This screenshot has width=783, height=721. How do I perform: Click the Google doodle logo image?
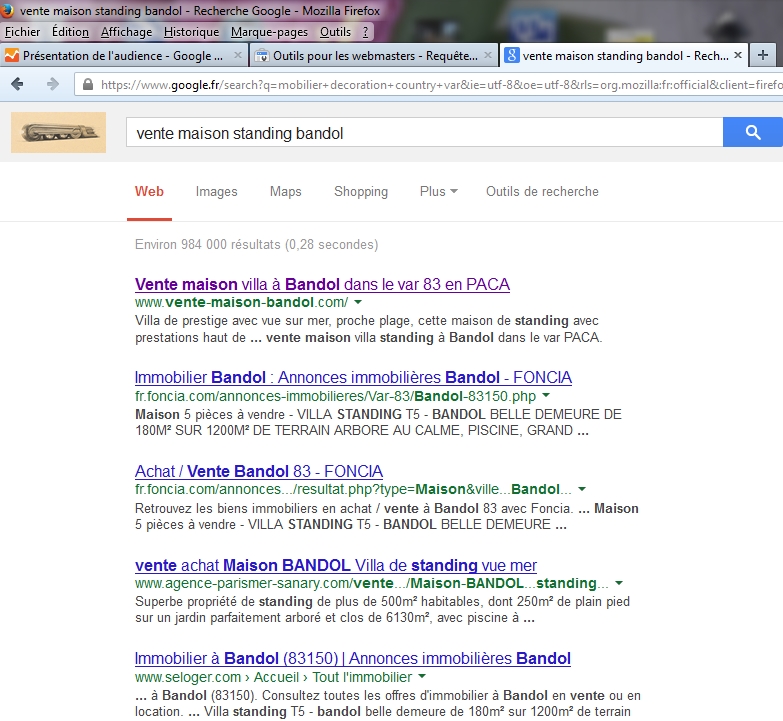pyautogui.click(x=58, y=132)
